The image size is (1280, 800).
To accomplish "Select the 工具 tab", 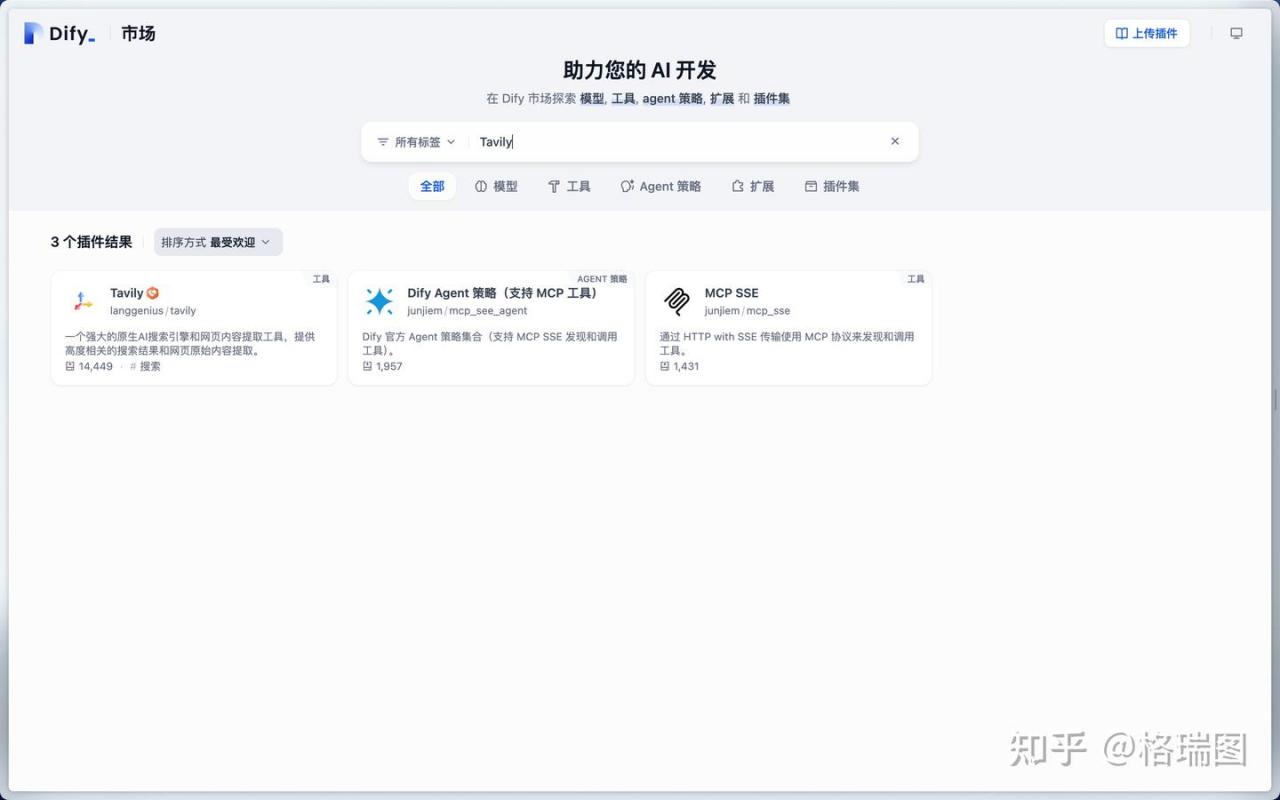I will point(569,186).
